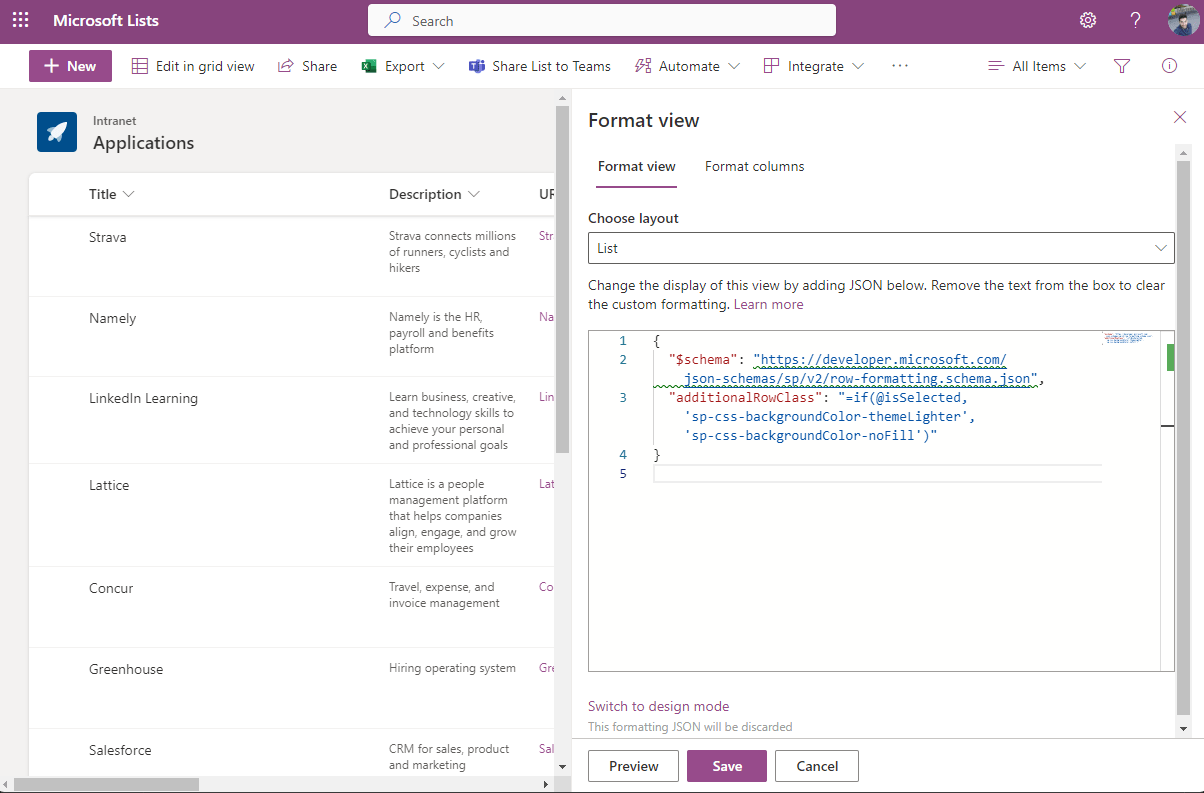Viewport: 1204px width, 793px height.
Task: Click Share List to Teams
Action: click(x=539, y=66)
